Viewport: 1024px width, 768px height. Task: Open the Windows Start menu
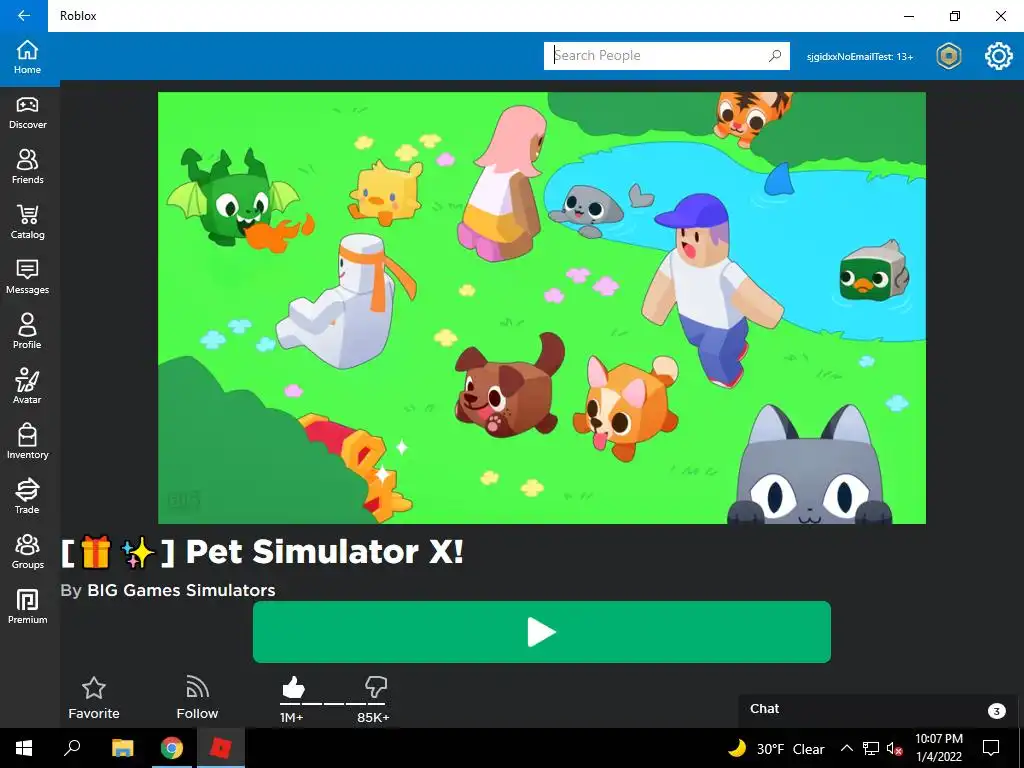24,748
